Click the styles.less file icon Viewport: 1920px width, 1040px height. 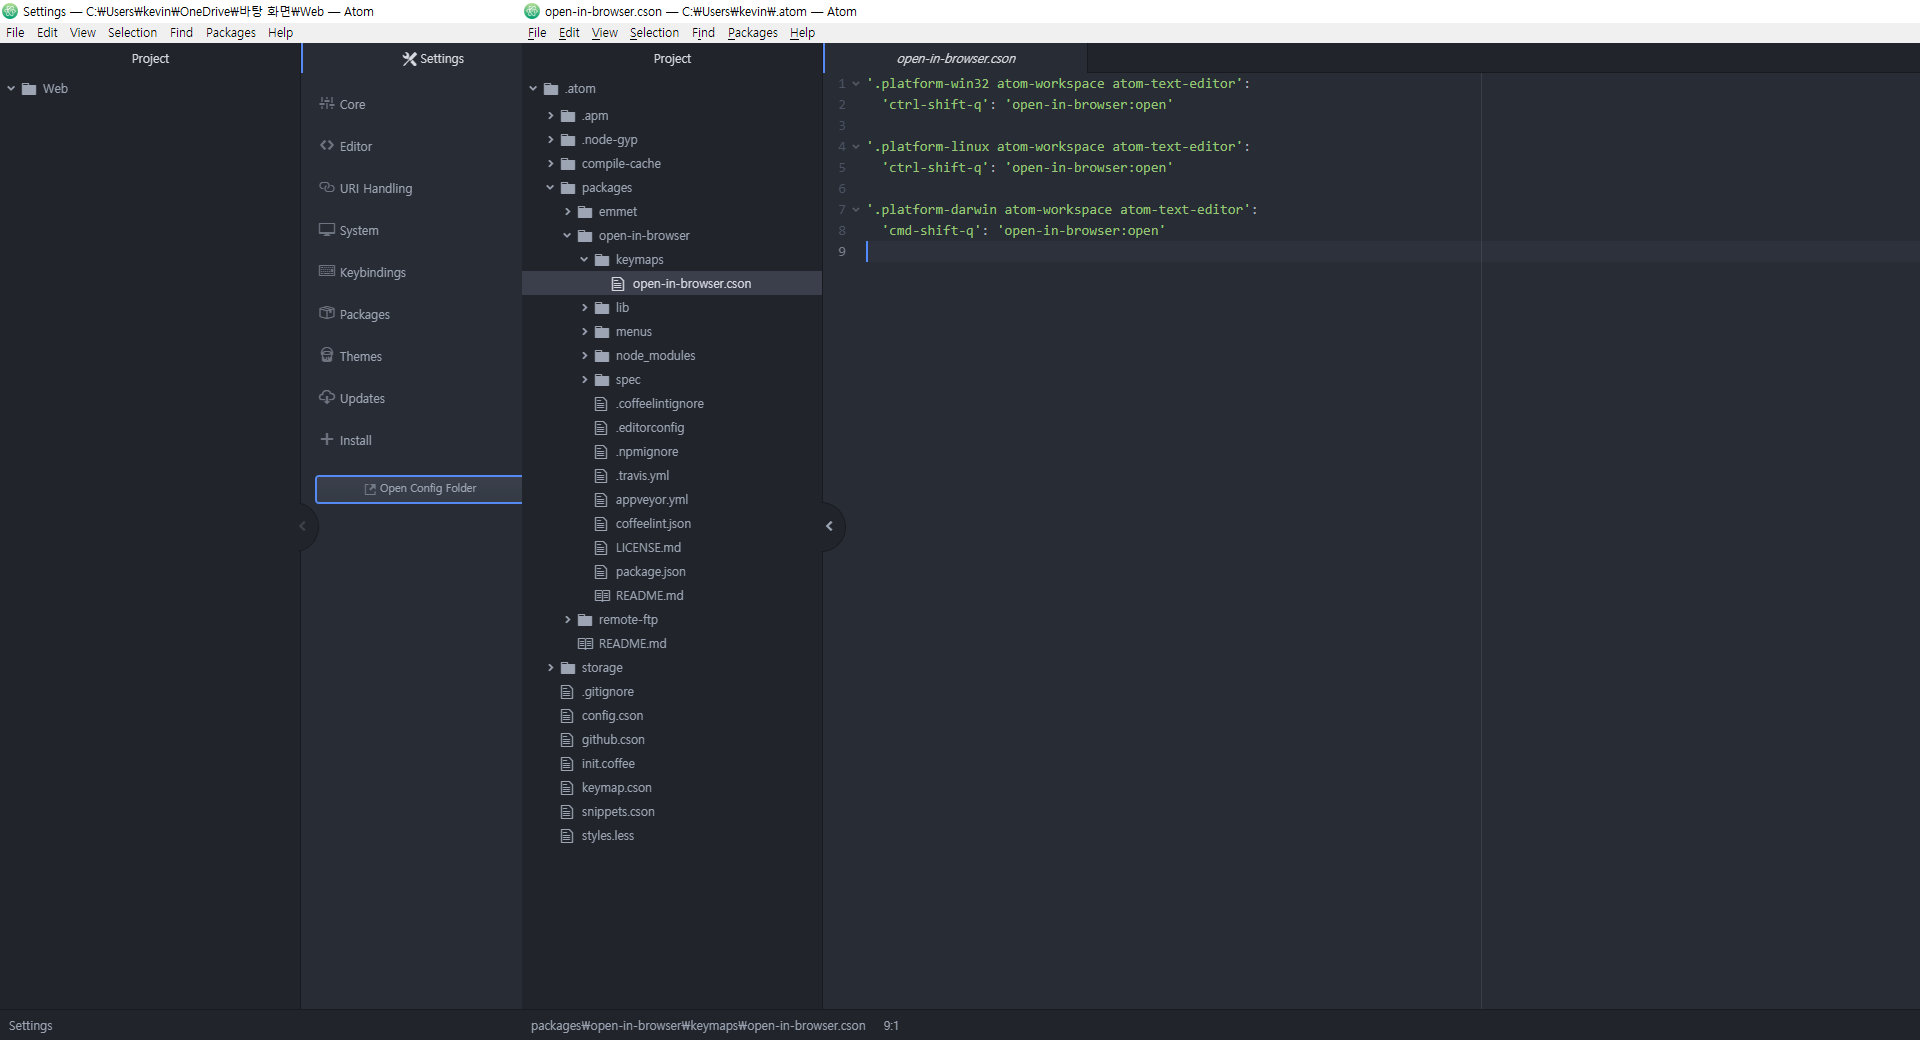[x=567, y=836]
